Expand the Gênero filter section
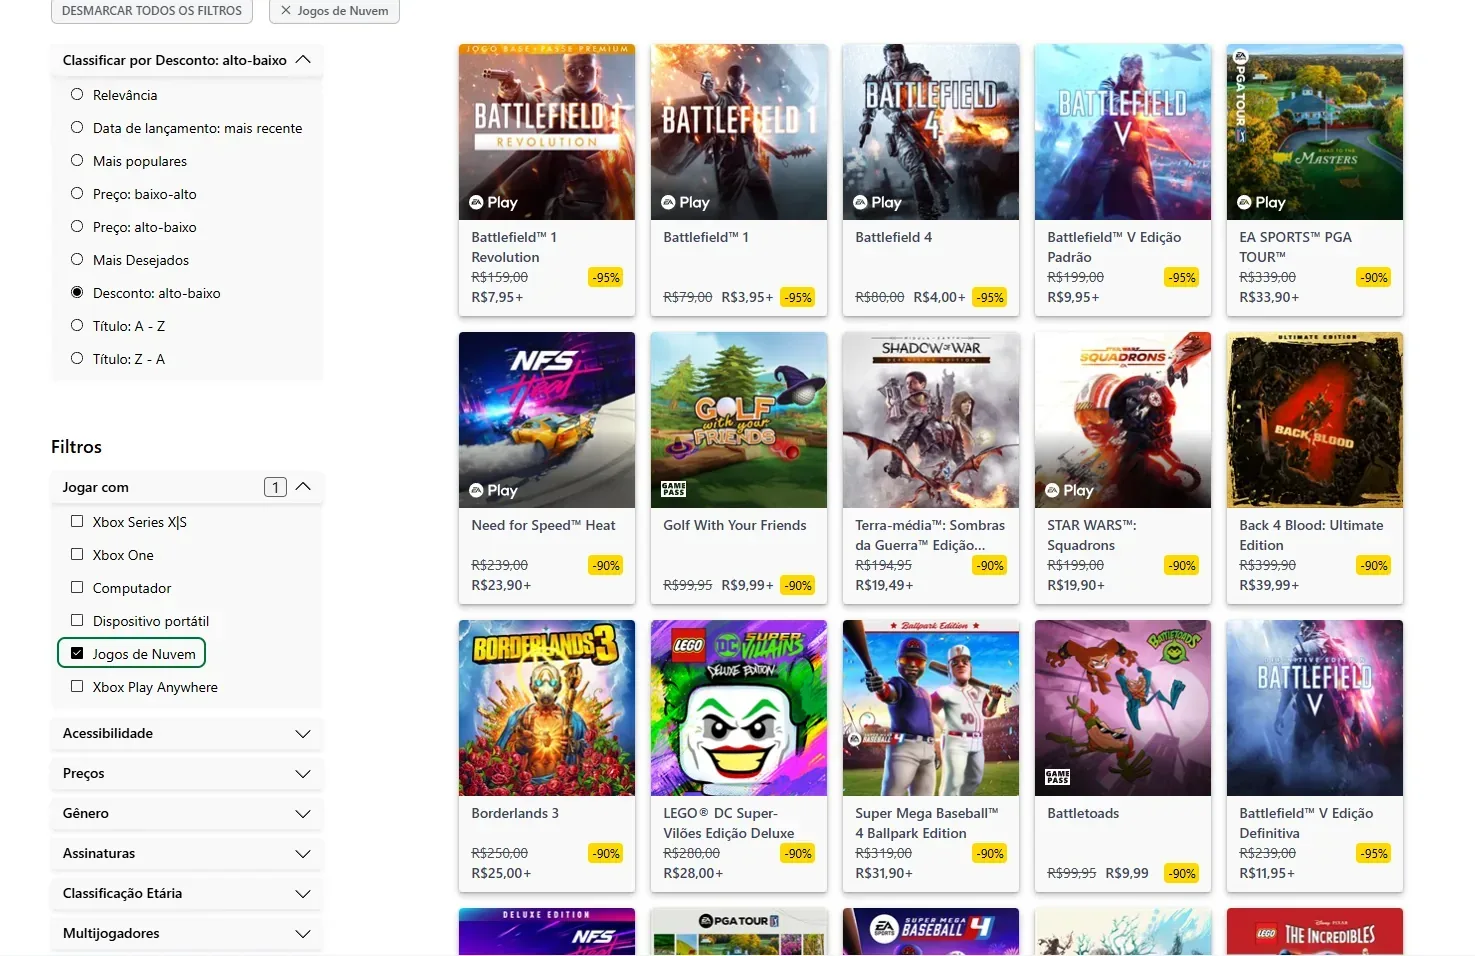 pyautogui.click(x=187, y=813)
